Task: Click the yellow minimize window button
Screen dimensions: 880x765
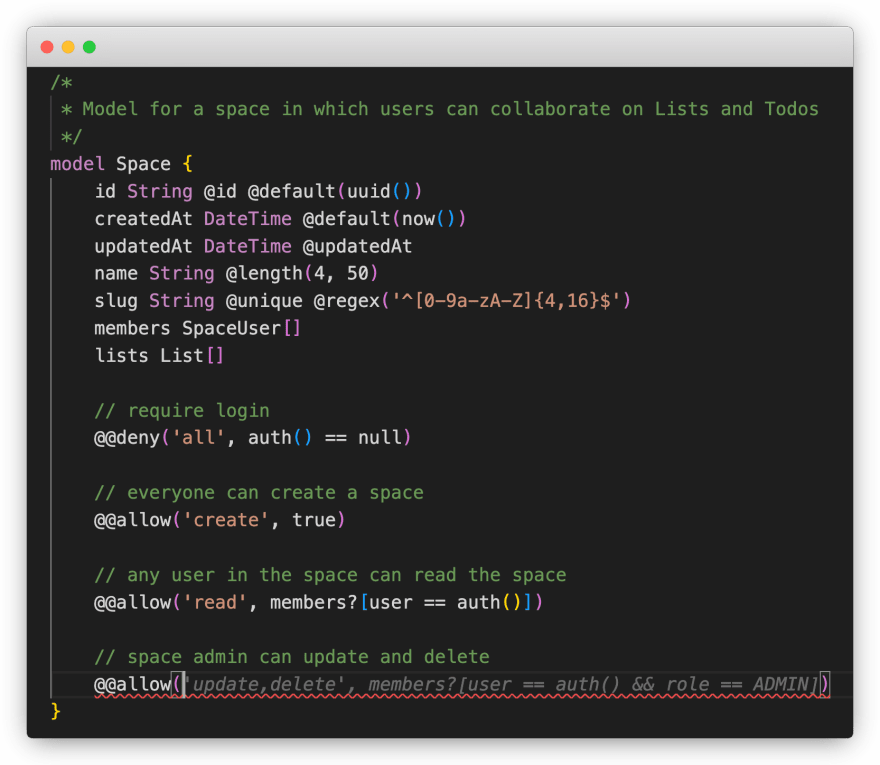Action: (68, 47)
